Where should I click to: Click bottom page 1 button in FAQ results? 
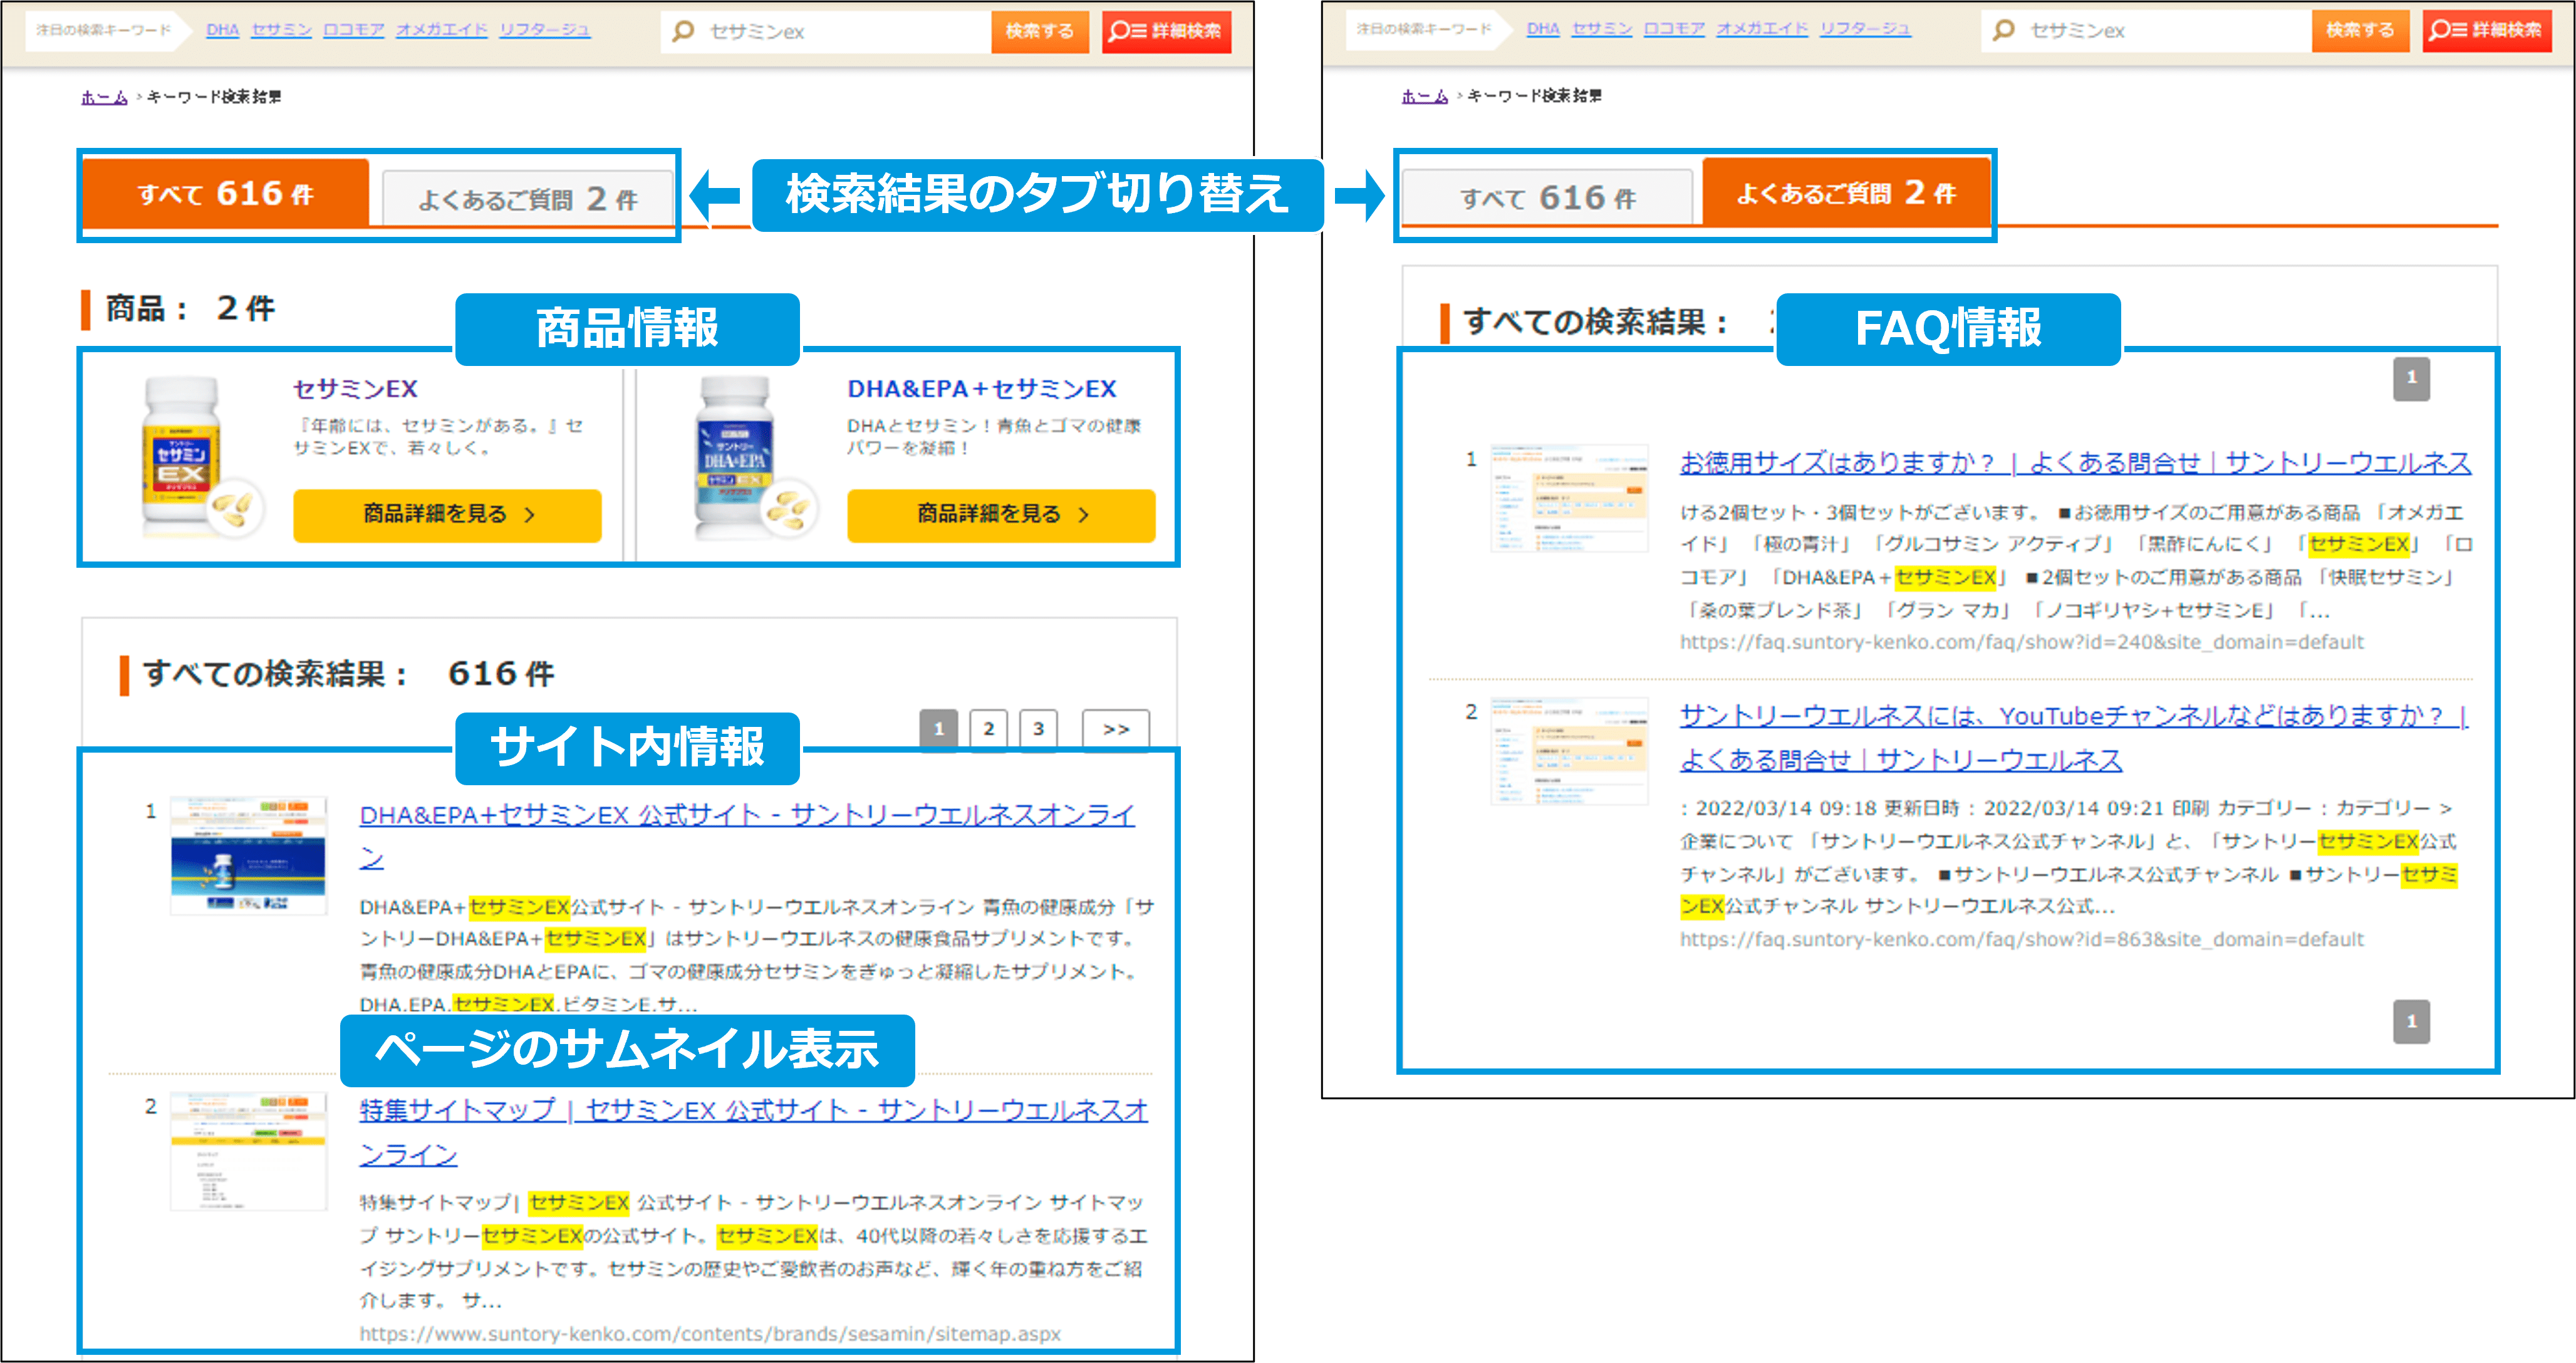coord(2411,1022)
